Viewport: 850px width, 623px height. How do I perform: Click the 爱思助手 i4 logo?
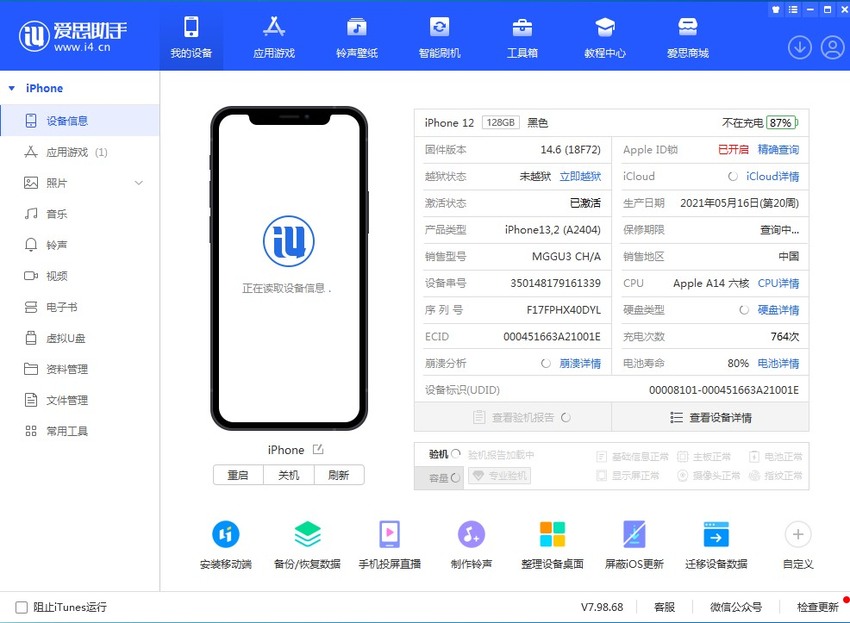point(73,36)
